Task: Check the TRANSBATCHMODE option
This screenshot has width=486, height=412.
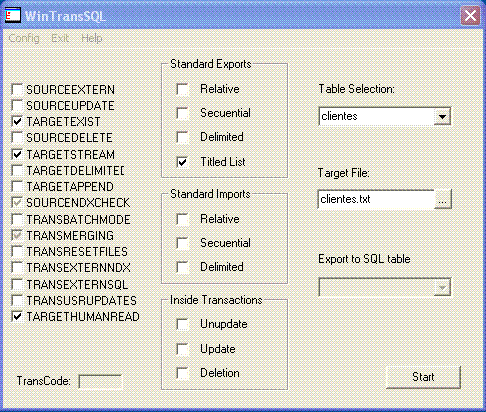Action: (x=17, y=219)
